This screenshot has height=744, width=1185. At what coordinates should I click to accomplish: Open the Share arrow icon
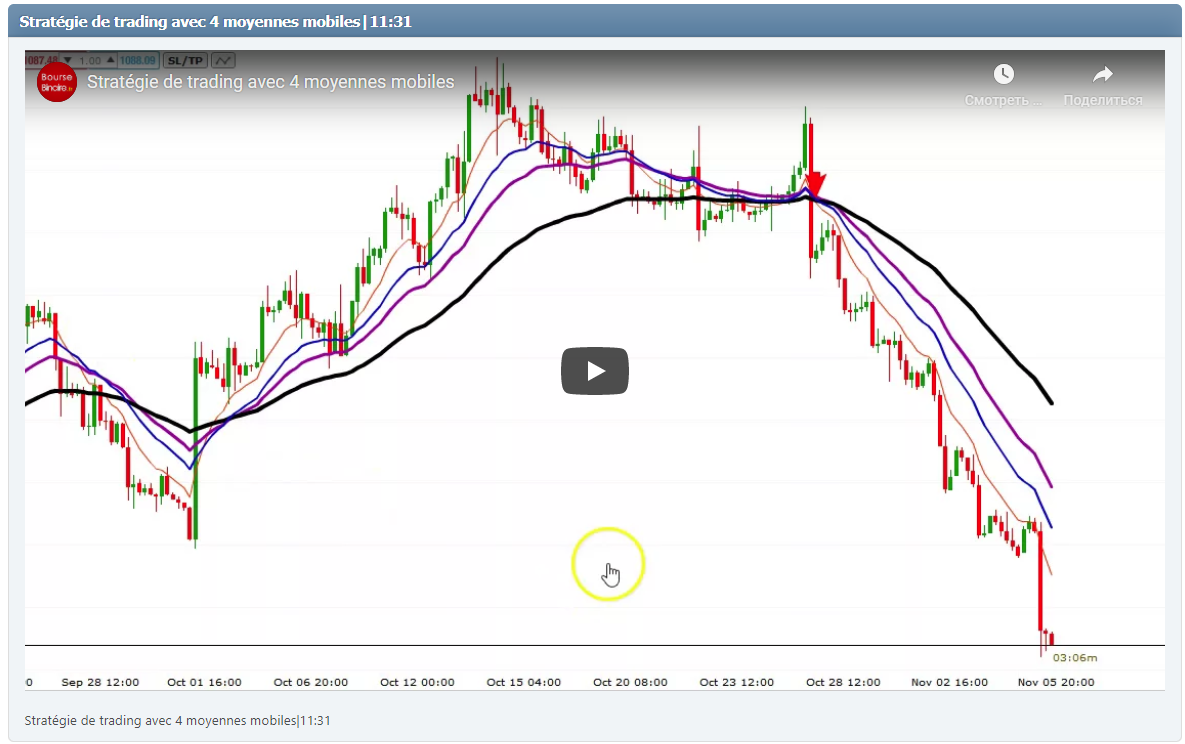(1102, 73)
